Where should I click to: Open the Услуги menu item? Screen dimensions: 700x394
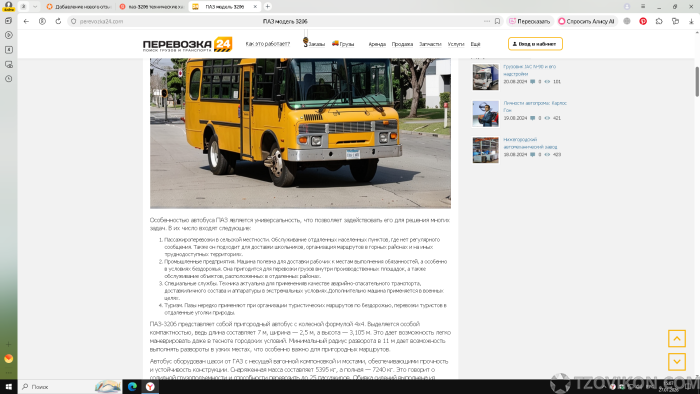pyautogui.click(x=456, y=44)
